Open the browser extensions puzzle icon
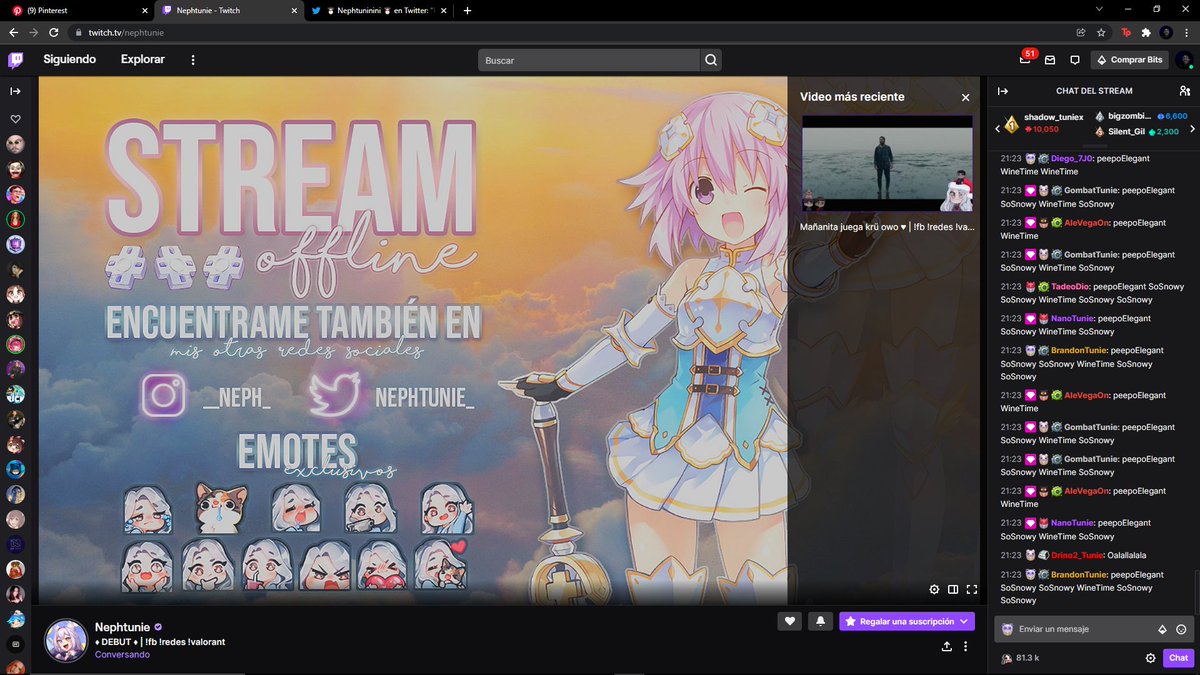This screenshot has height=675, width=1200. (x=1146, y=32)
